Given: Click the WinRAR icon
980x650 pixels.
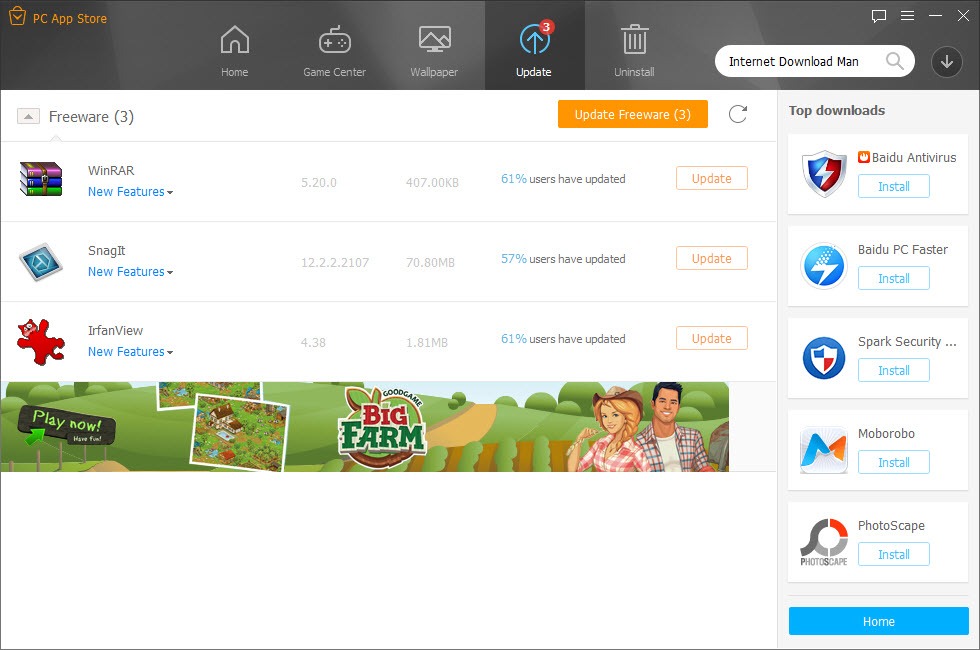Looking at the screenshot, I should click(41, 179).
